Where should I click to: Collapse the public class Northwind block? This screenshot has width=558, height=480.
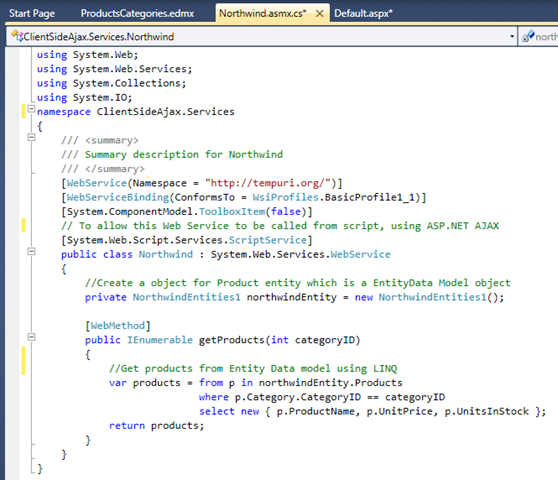coord(31,251)
